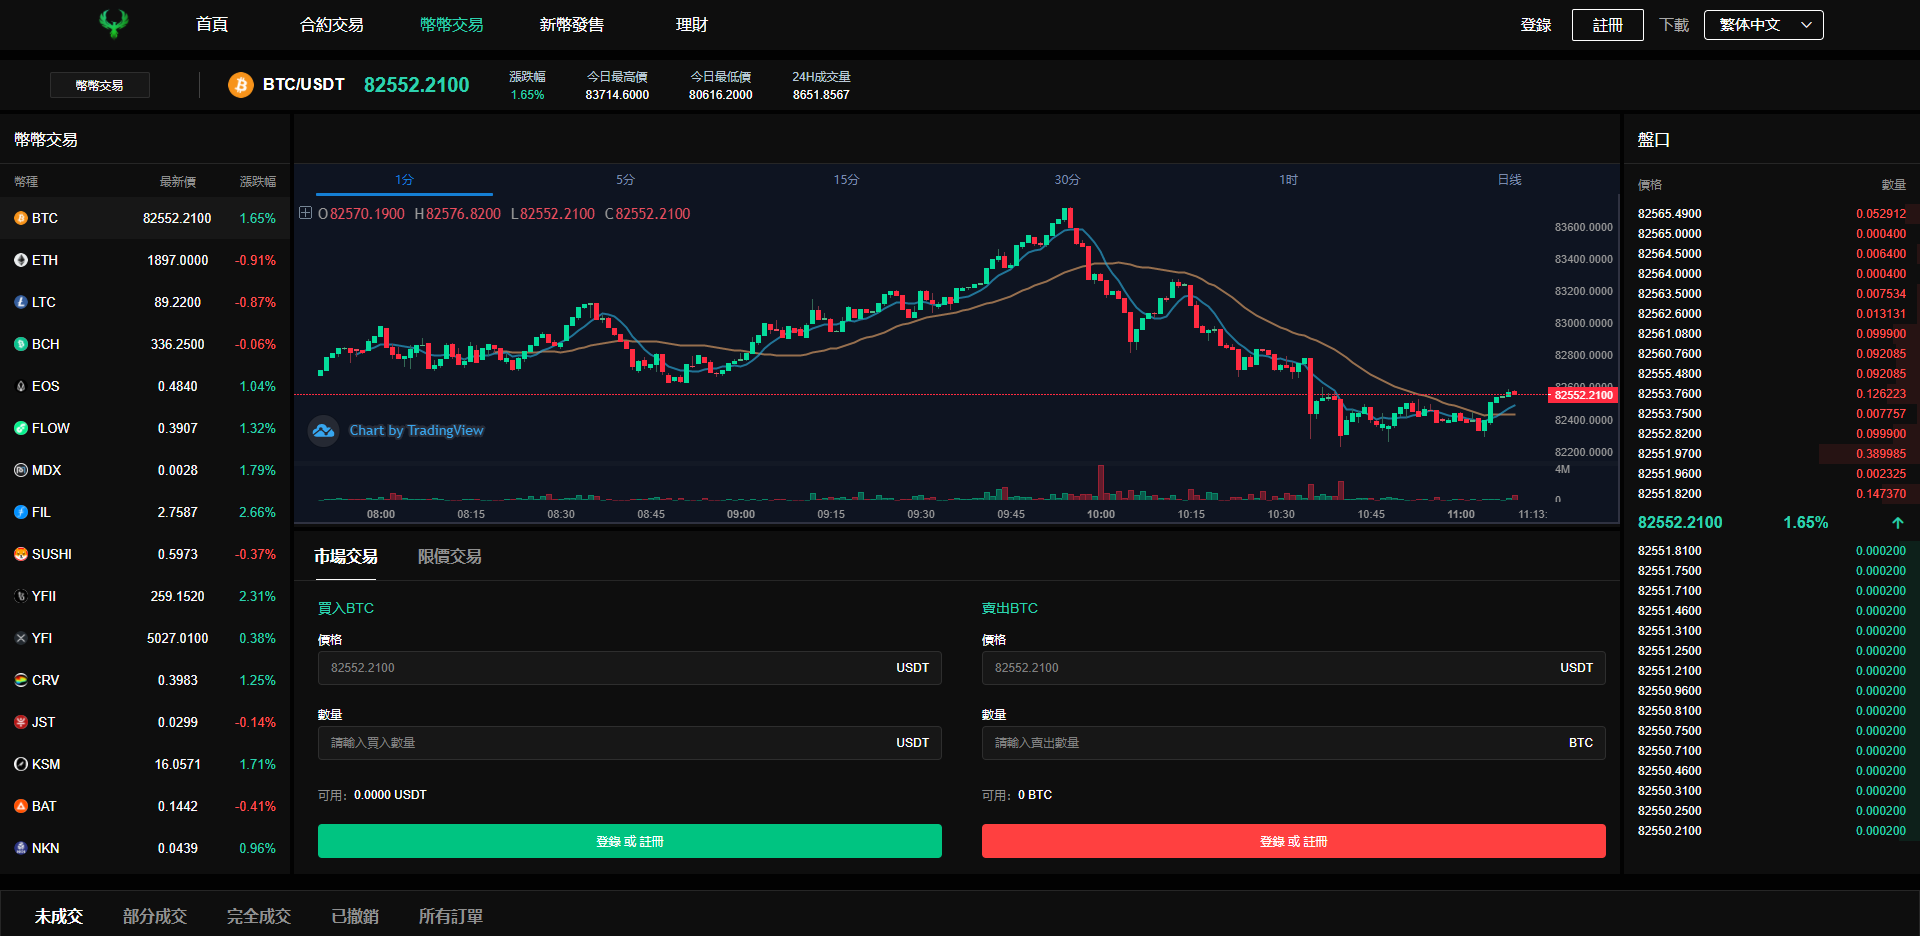This screenshot has height=936, width=1920.
Task: Click the green up arrow in order book
Action: coord(1897,523)
